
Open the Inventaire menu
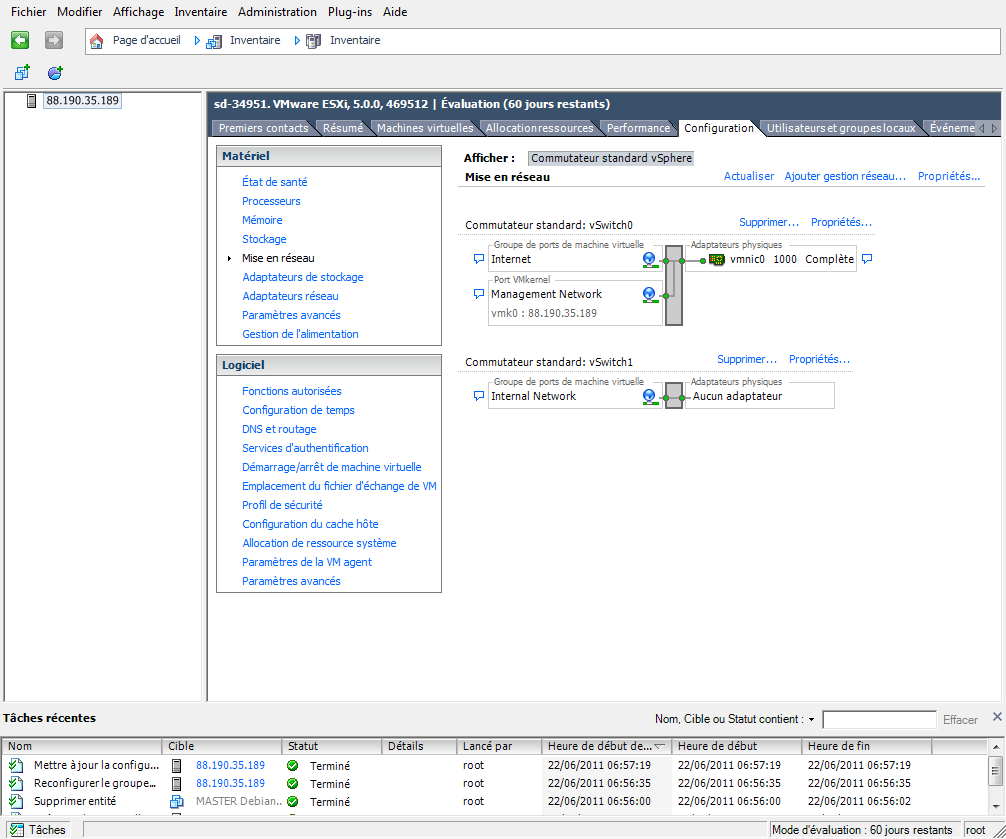click(x=200, y=12)
